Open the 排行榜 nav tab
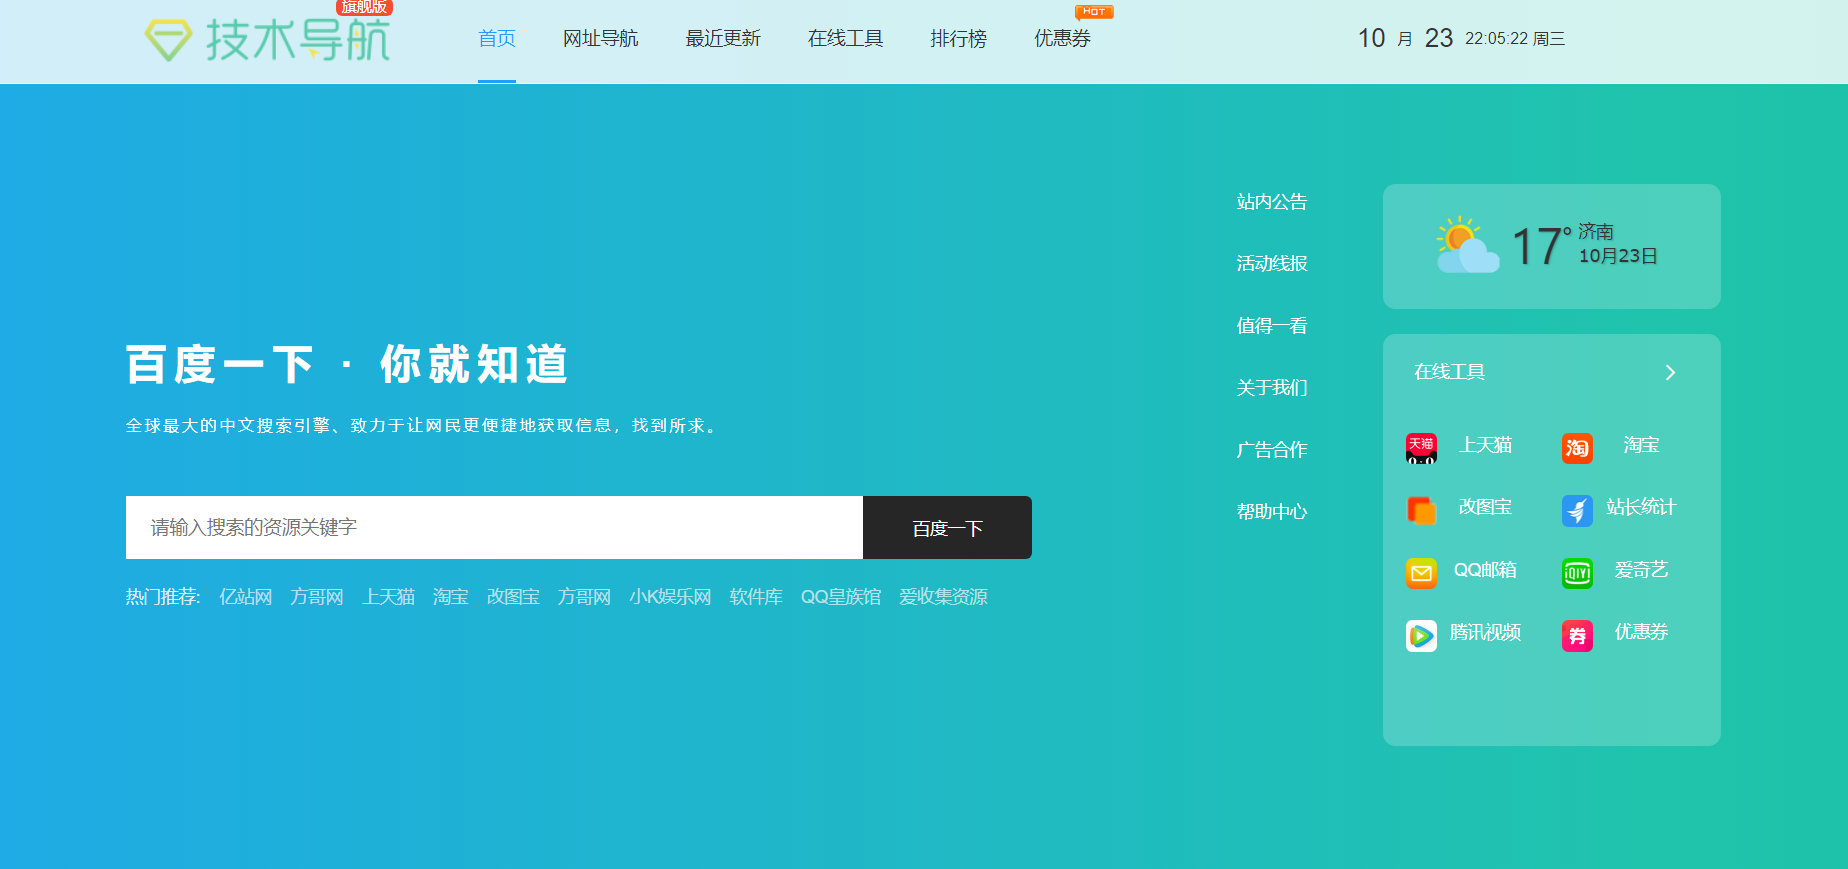The image size is (1848, 869). (x=958, y=39)
